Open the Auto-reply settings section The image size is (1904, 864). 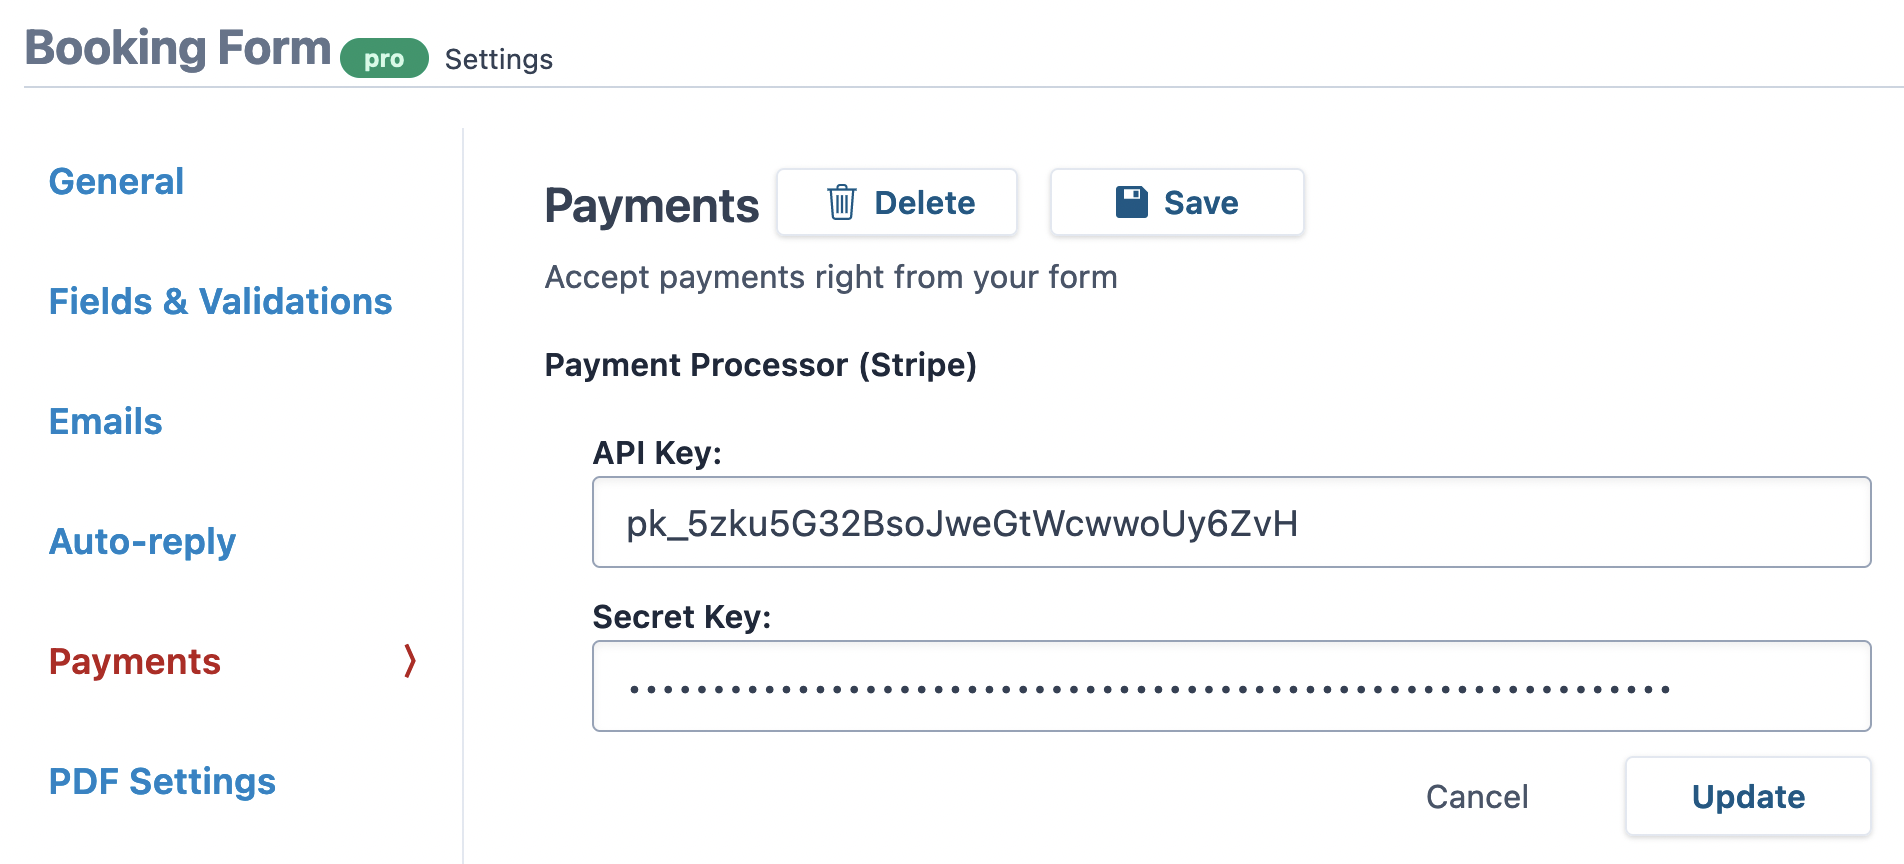pos(142,541)
